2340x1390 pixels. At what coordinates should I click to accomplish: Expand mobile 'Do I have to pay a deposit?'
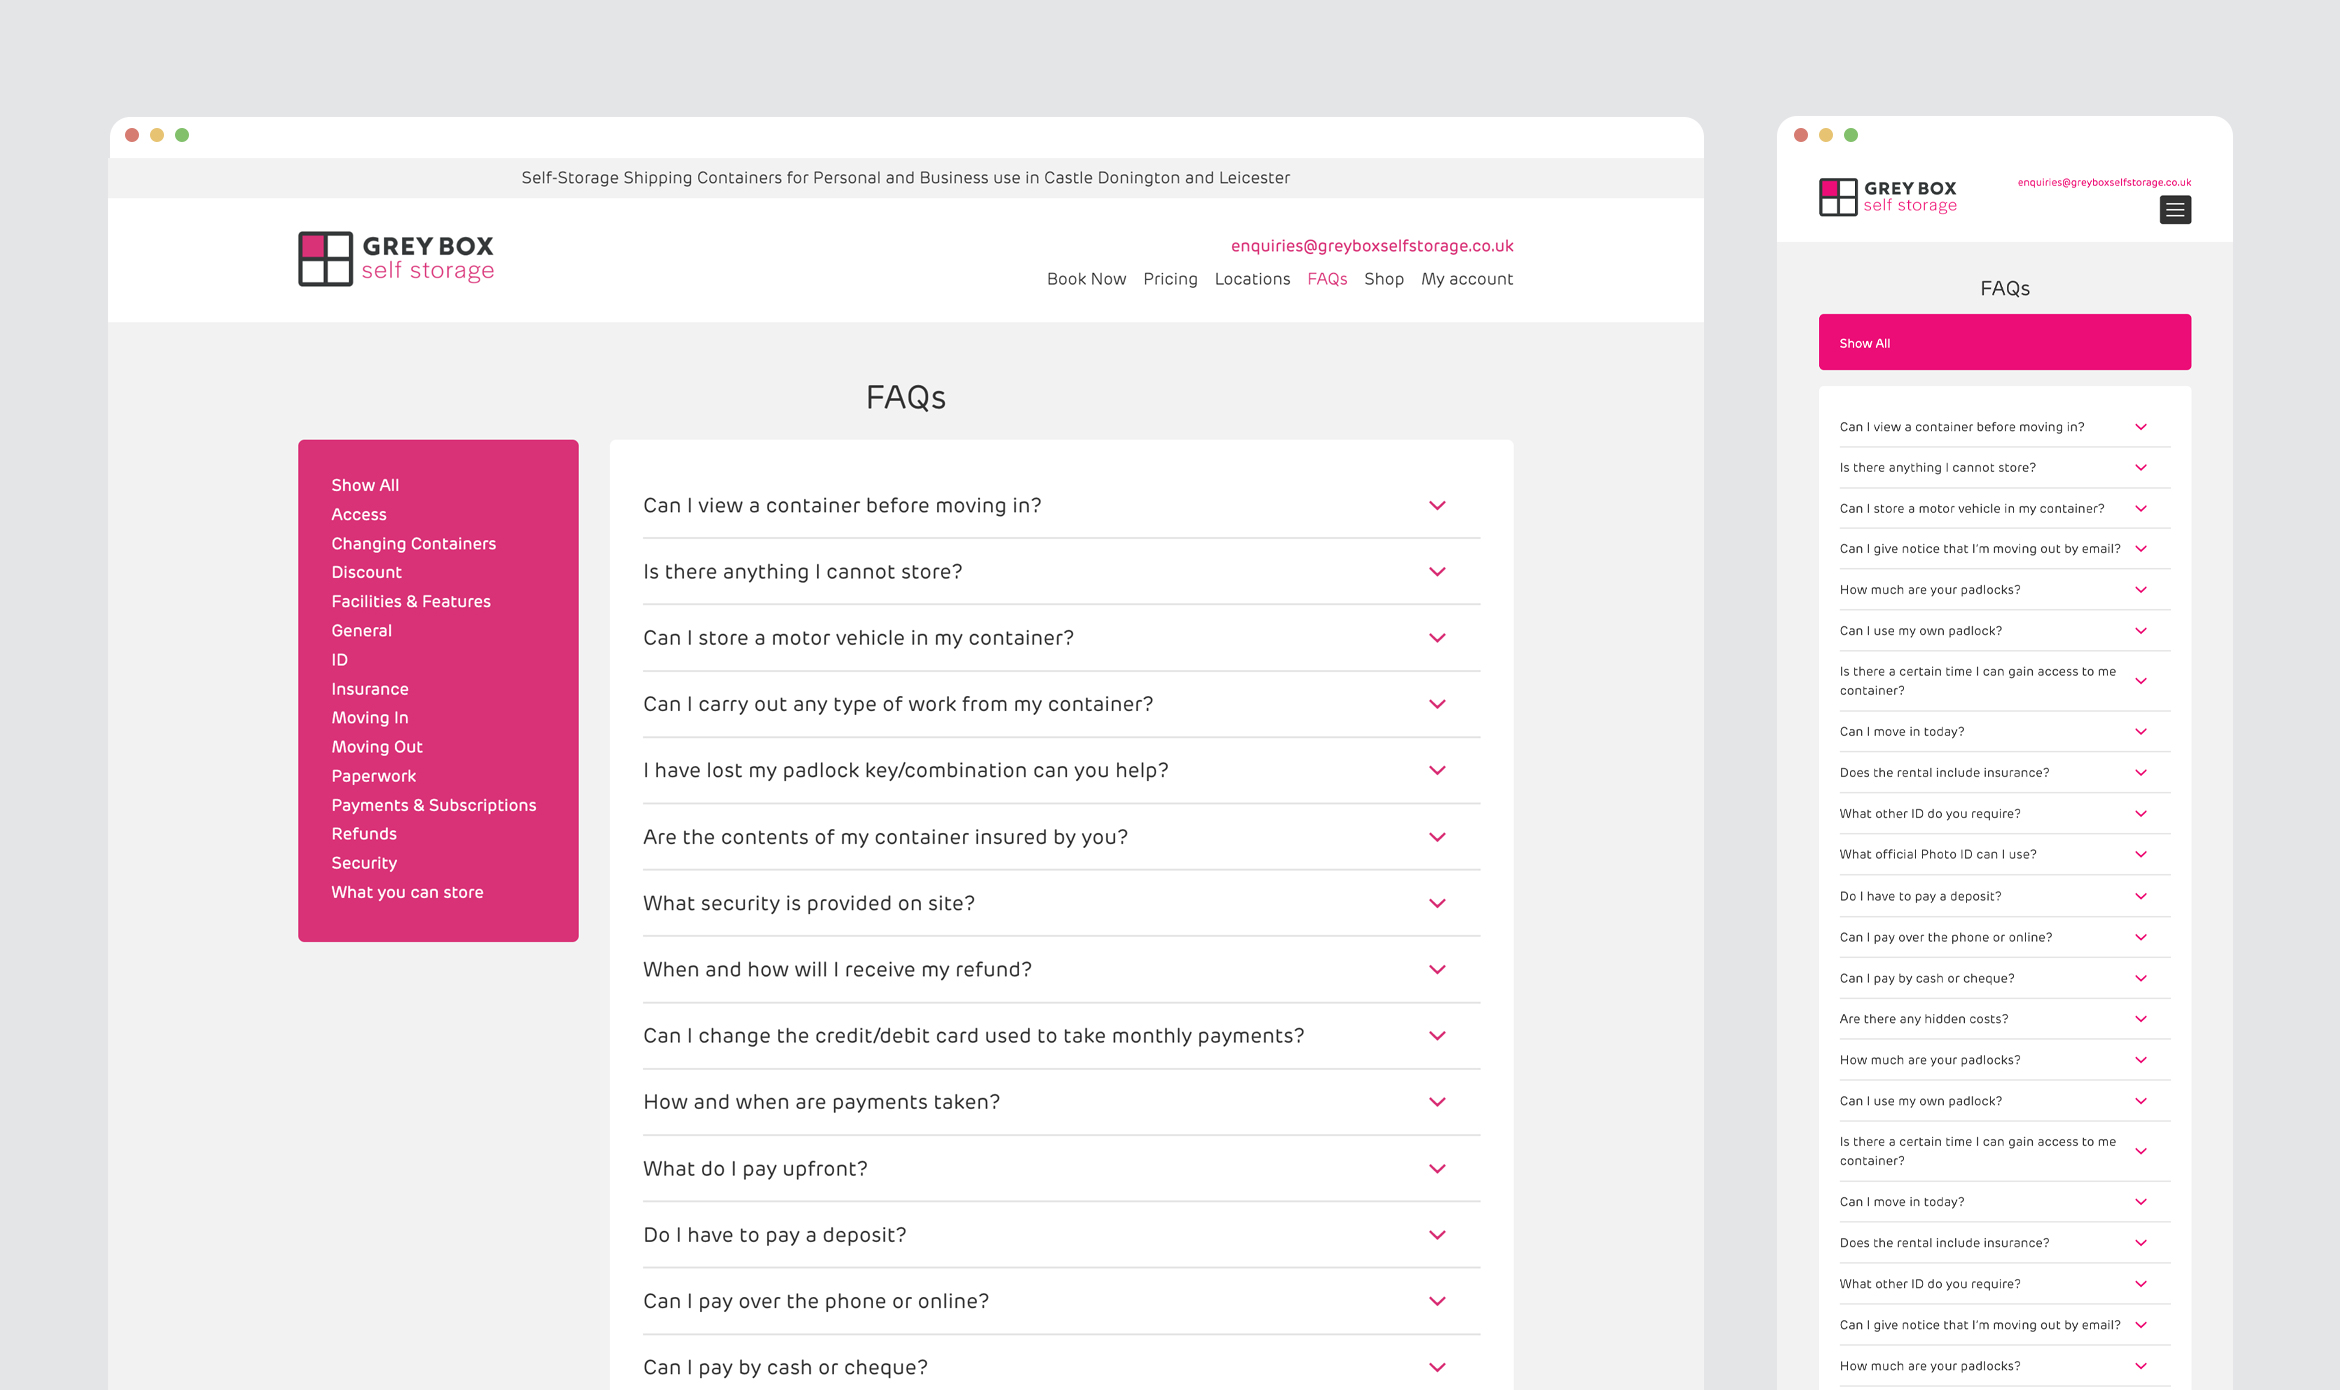(x=2004, y=897)
